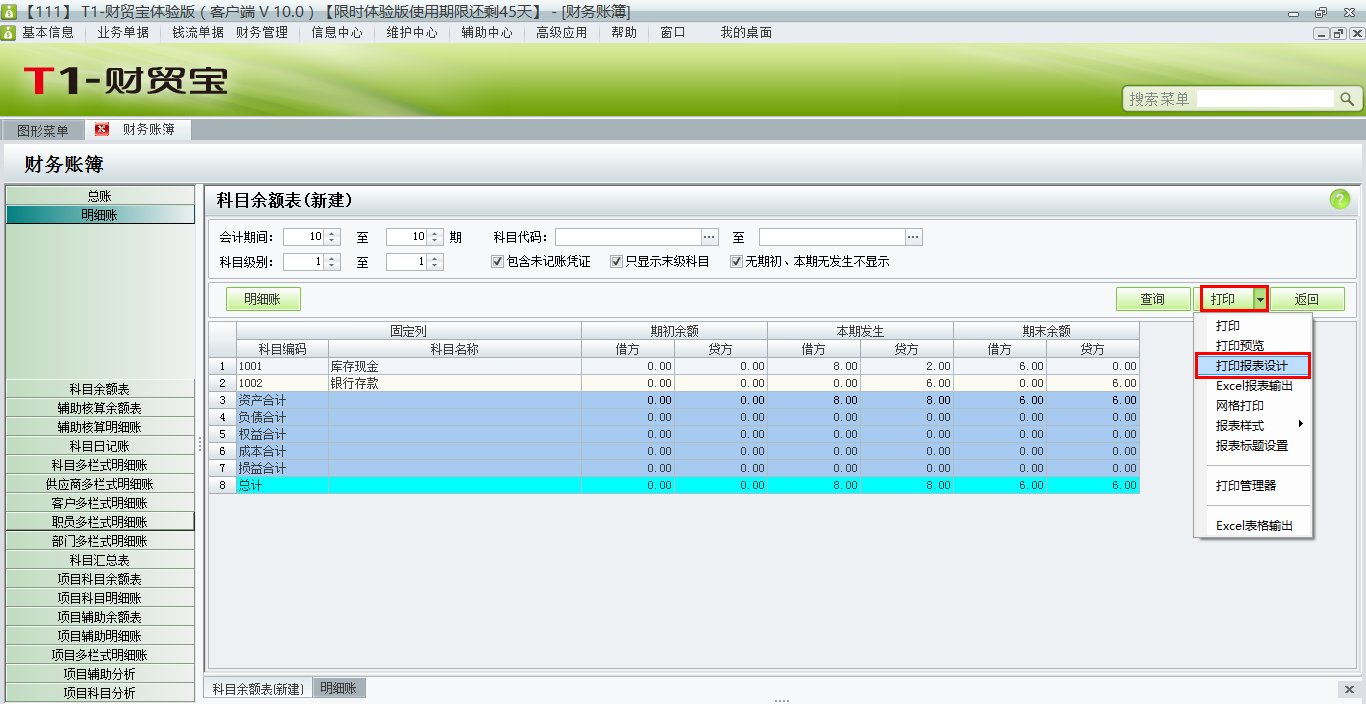
Task: Open the 基本信息 menu
Action: 48,32
